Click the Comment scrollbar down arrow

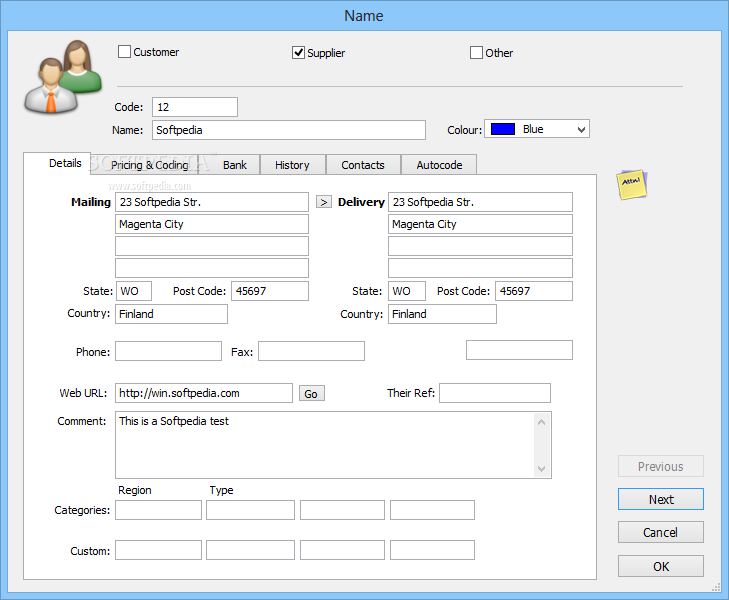click(x=541, y=468)
